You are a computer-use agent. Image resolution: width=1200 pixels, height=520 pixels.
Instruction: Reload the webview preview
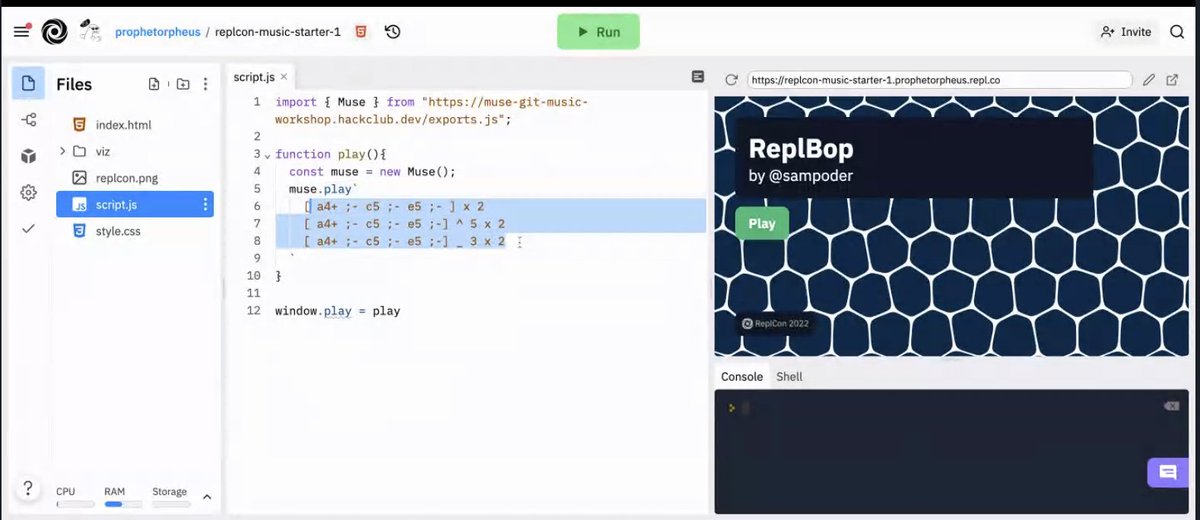tap(731, 80)
